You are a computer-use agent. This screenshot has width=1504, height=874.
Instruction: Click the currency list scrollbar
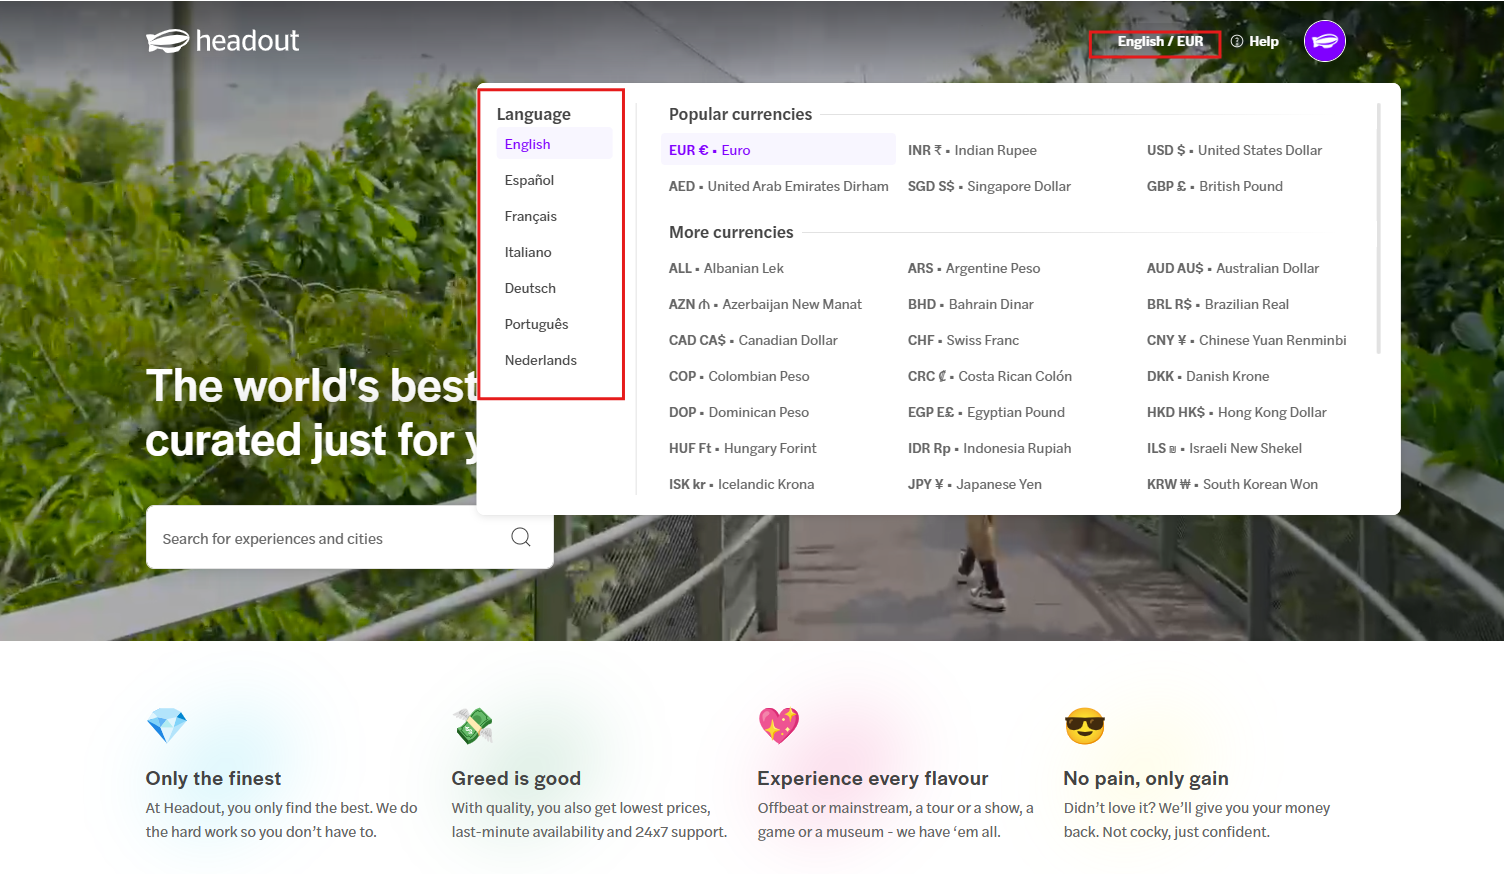1378,230
